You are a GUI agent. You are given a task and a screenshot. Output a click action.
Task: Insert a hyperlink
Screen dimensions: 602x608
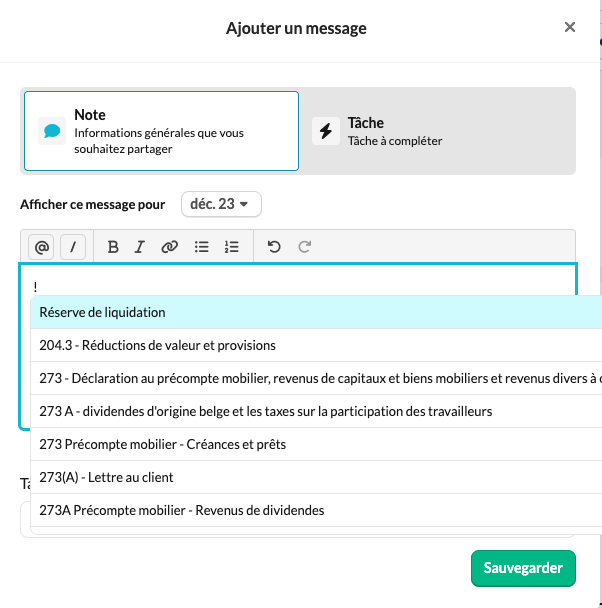(169, 247)
